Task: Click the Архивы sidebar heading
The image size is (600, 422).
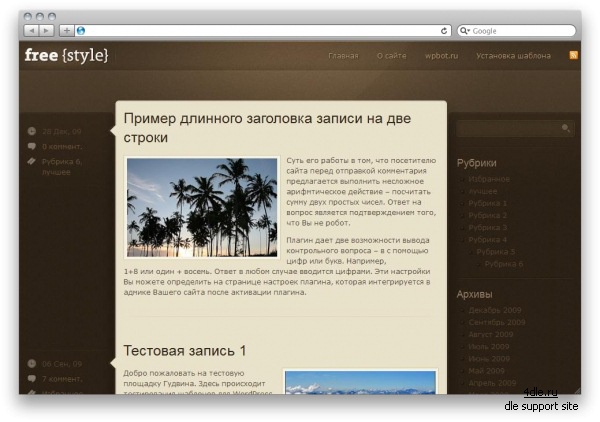Action: pos(474,294)
